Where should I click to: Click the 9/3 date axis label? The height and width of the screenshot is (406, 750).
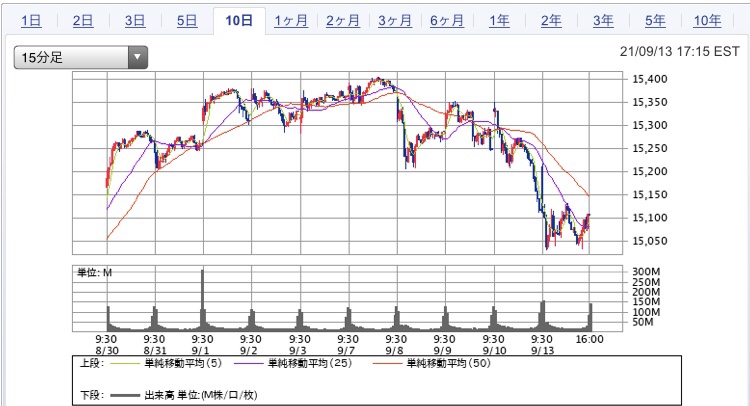pos(298,351)
